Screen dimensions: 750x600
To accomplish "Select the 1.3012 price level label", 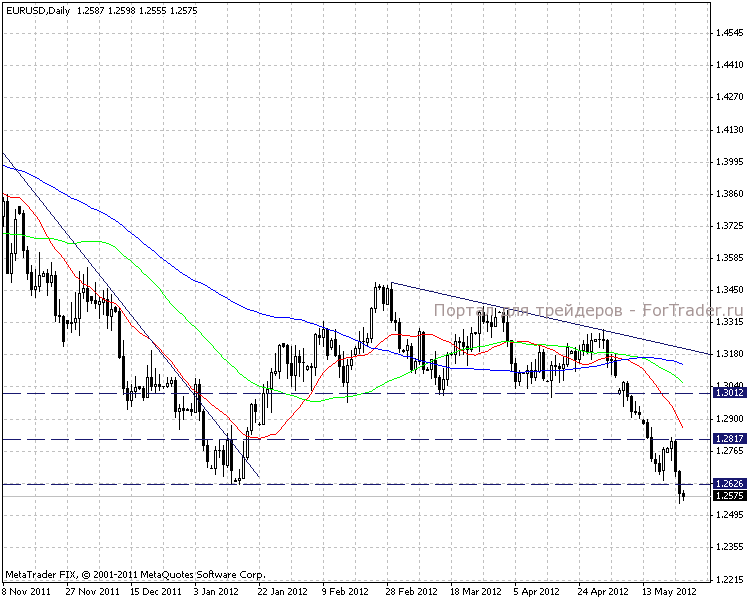I will click(x=729, y=393).
